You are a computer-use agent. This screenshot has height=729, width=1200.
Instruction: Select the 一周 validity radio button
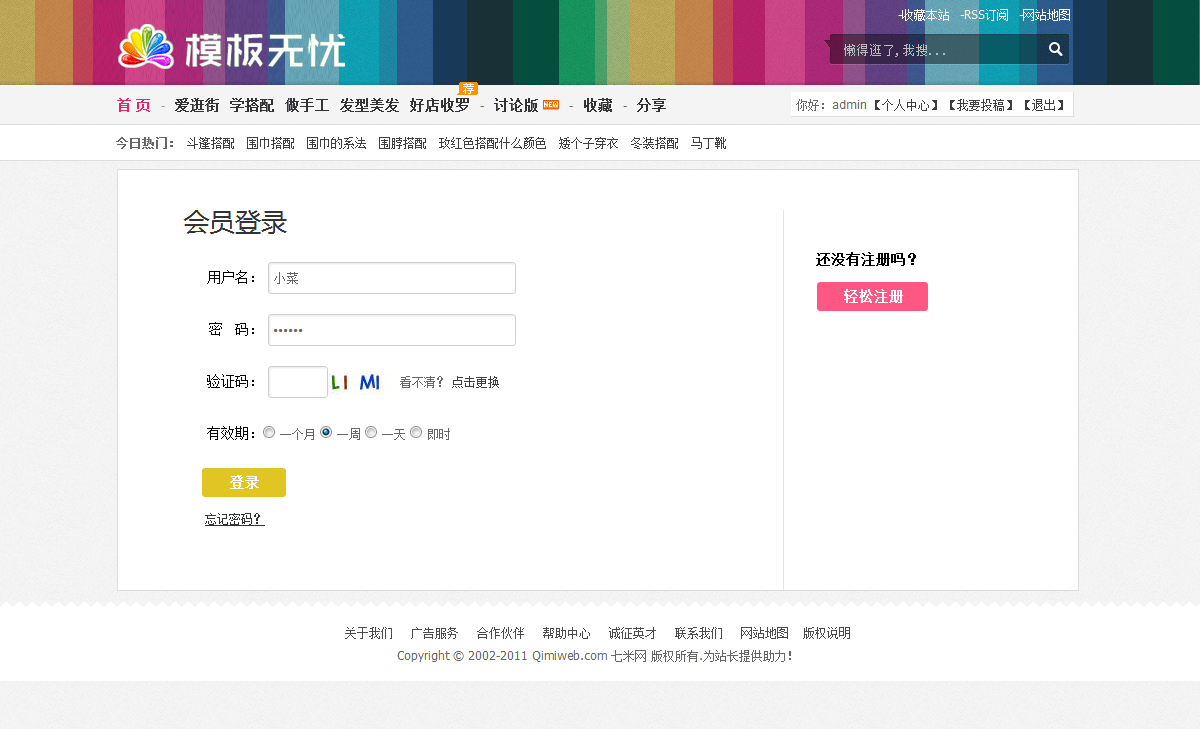click(x=326, y=433)
